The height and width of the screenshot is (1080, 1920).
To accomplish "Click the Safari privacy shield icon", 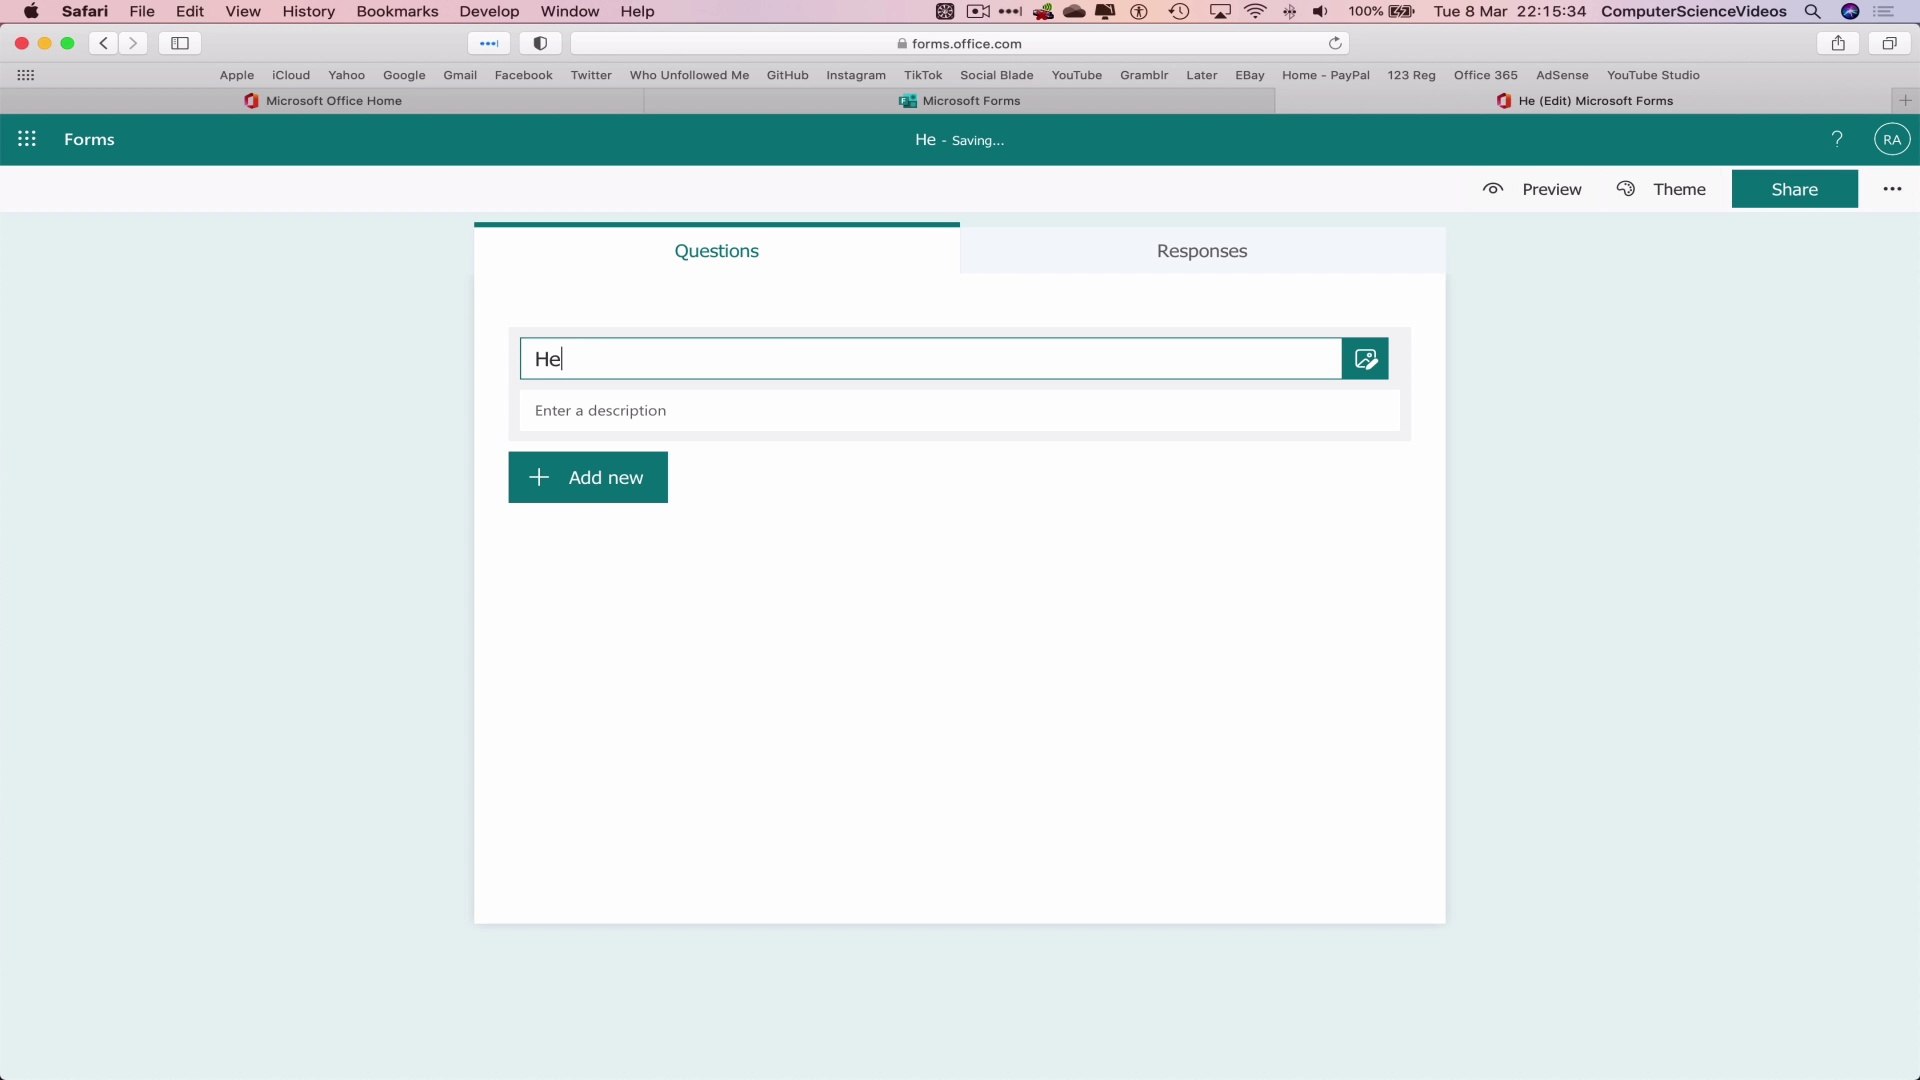I will click(x=540, y=43).
